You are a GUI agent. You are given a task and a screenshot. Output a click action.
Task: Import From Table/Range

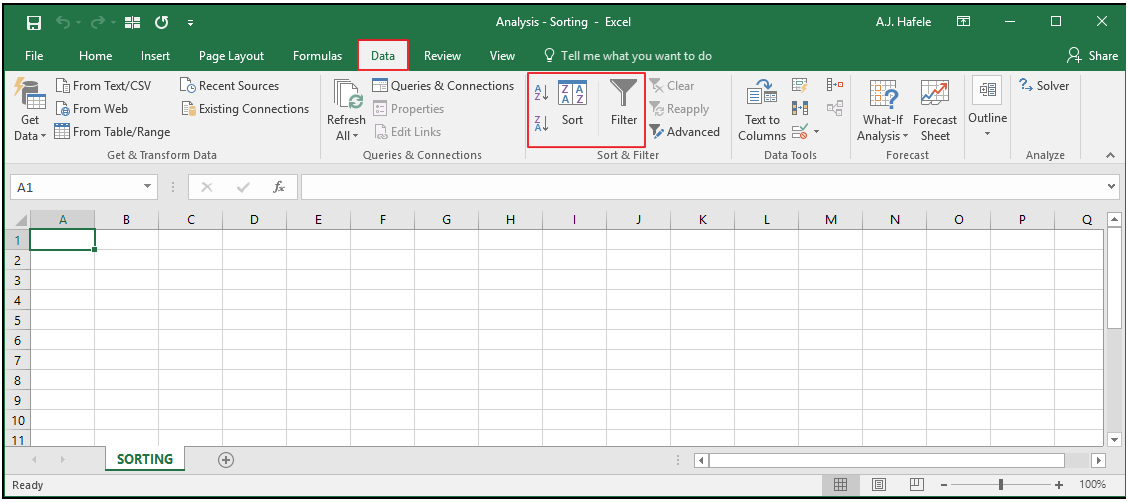pyautogui.click(x=113, y=132)
